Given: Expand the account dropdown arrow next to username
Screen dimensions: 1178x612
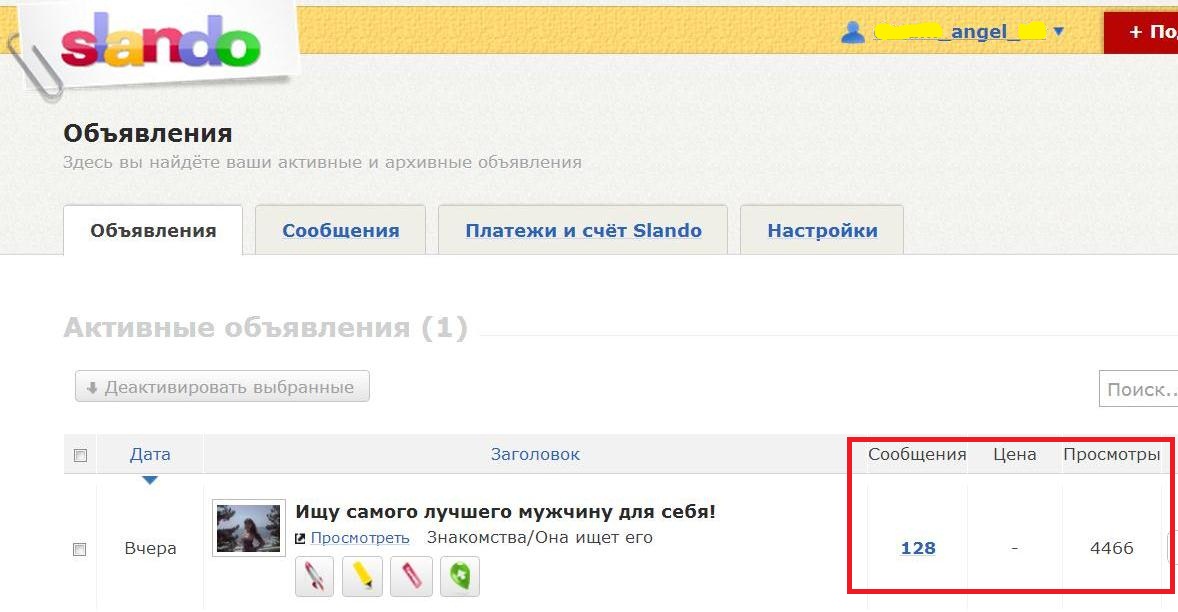Looking at the screenshot, I should coord(1059,32).
